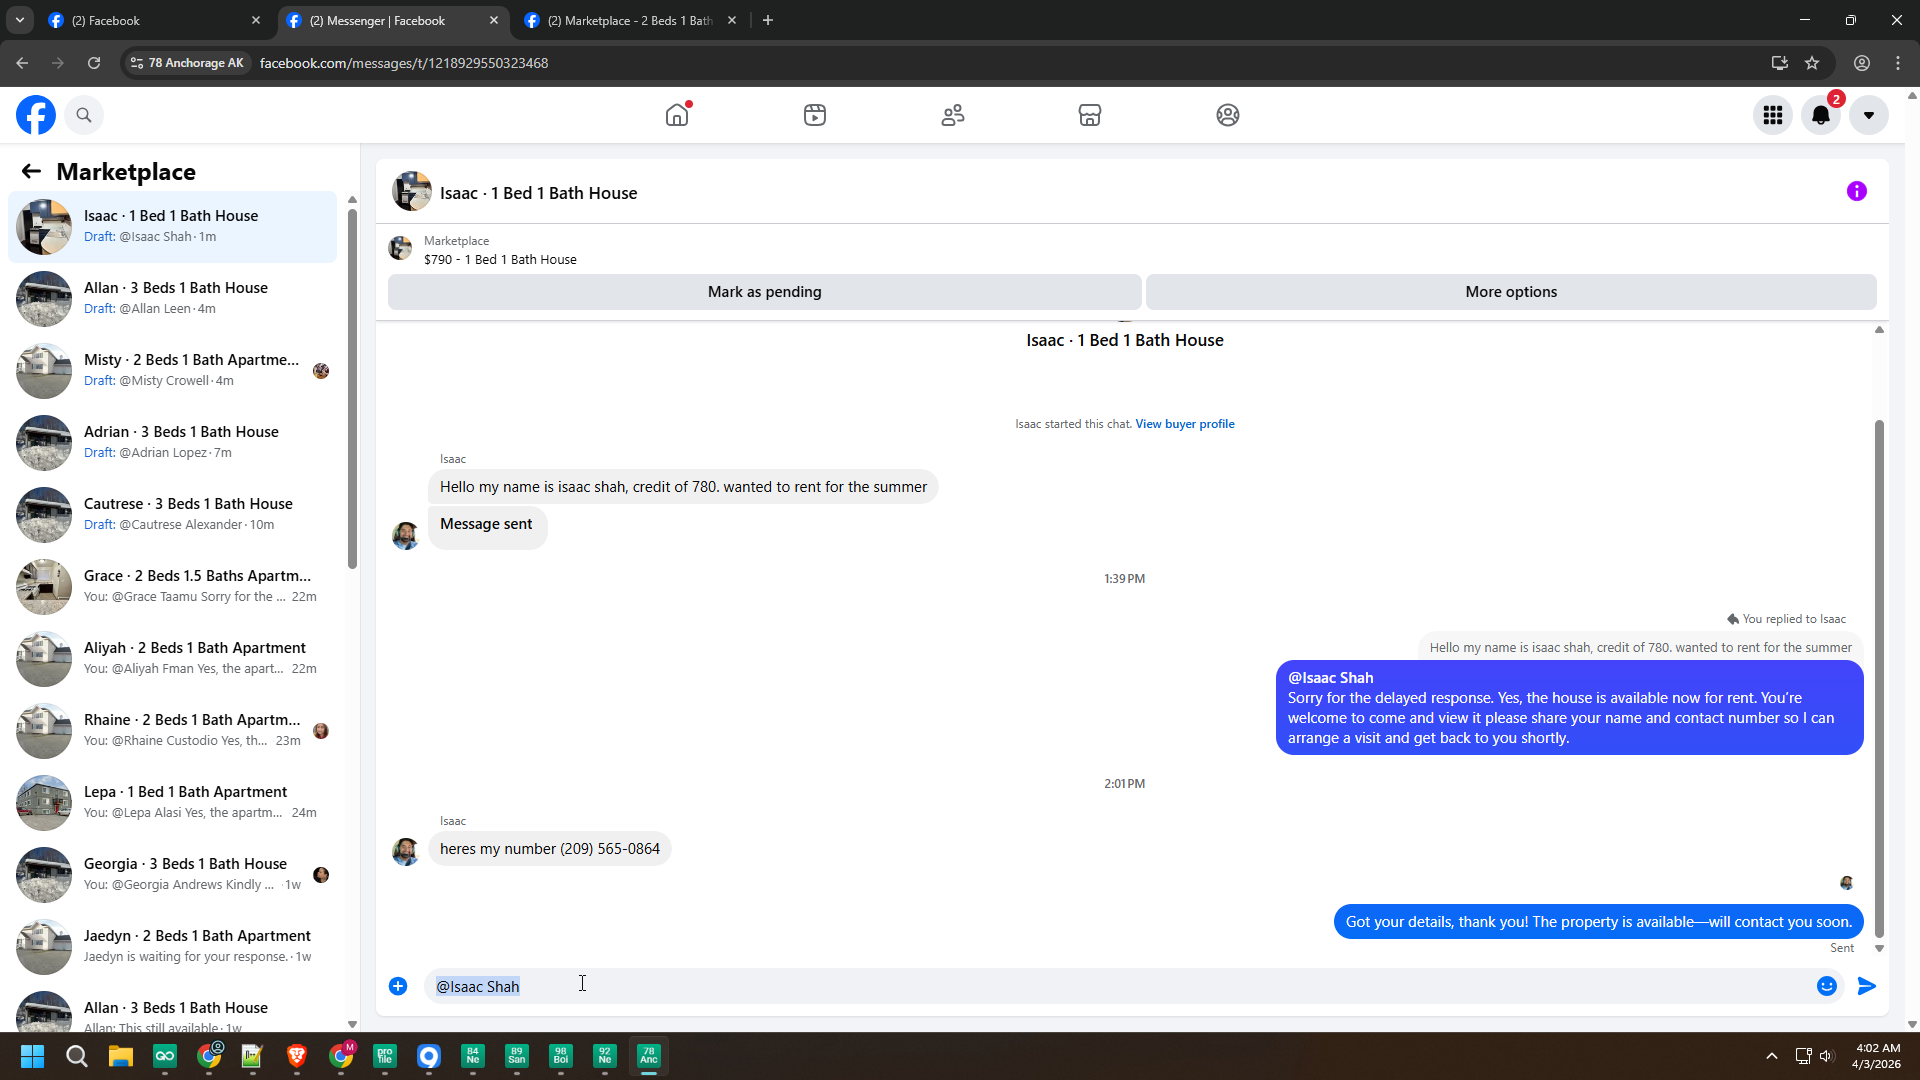
Task: Open conversation information icon
Action: pyautogui.click(x=1857, y=191)
